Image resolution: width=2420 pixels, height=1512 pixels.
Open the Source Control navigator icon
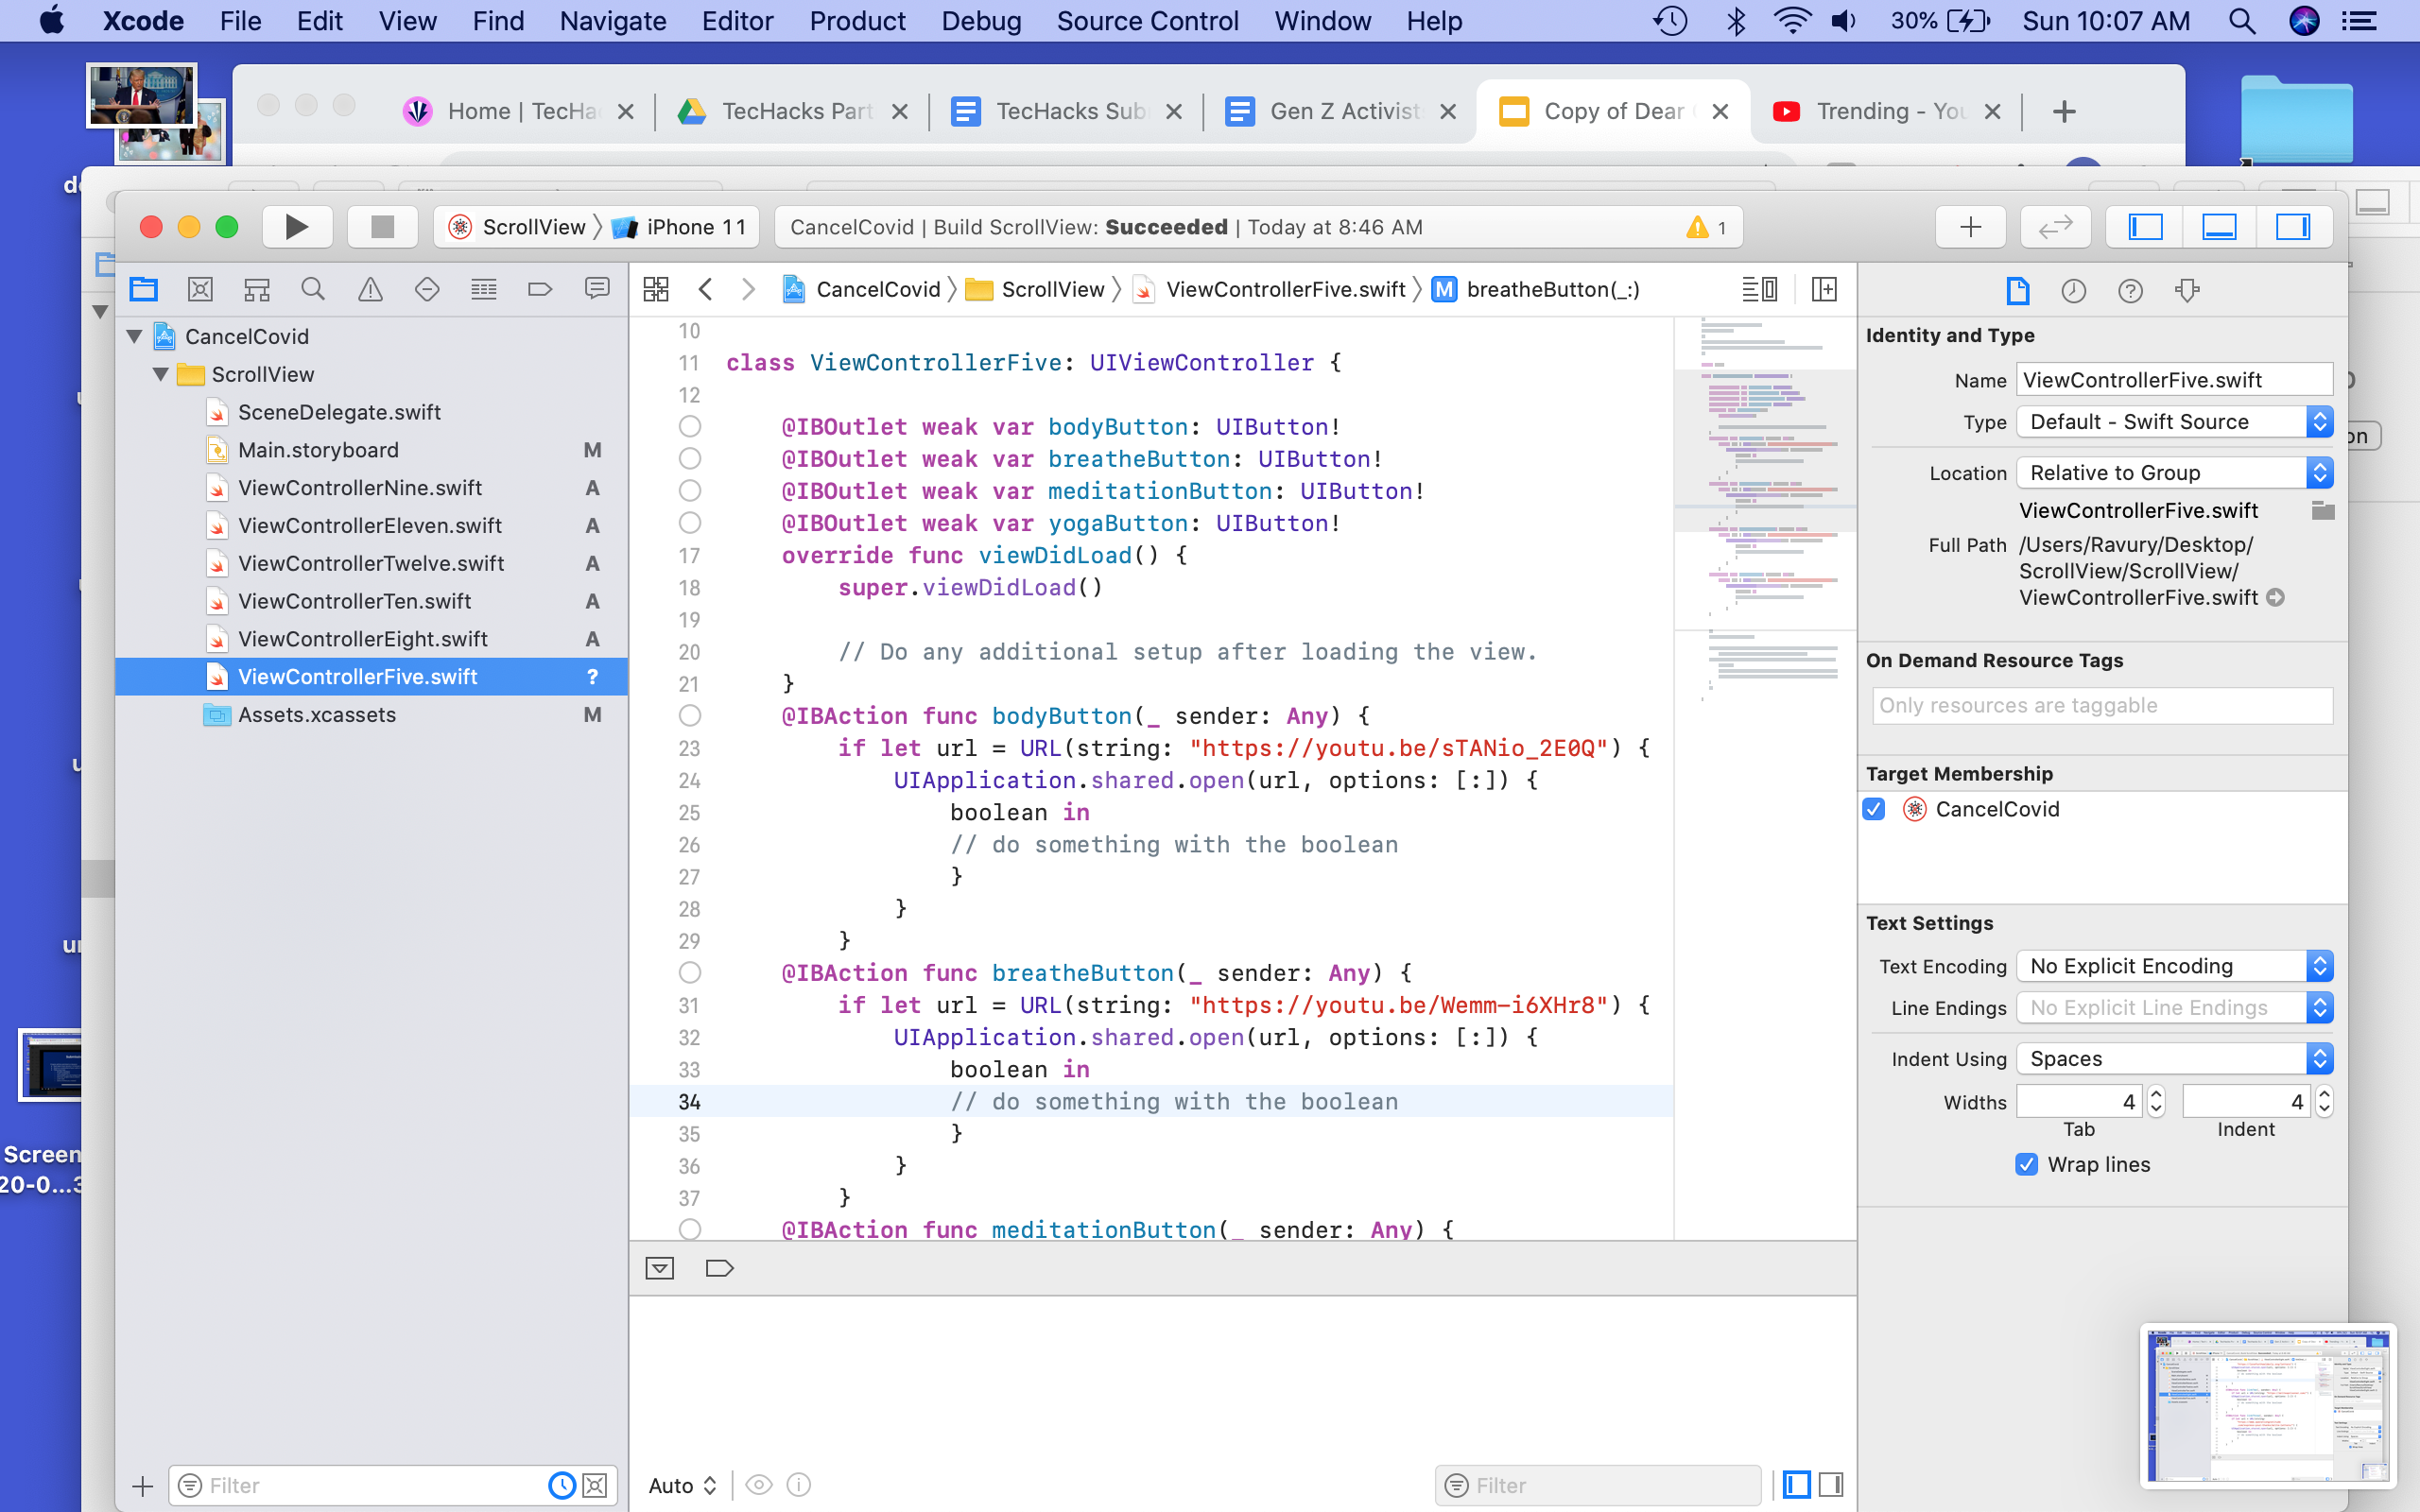click(x=200, y=290)
